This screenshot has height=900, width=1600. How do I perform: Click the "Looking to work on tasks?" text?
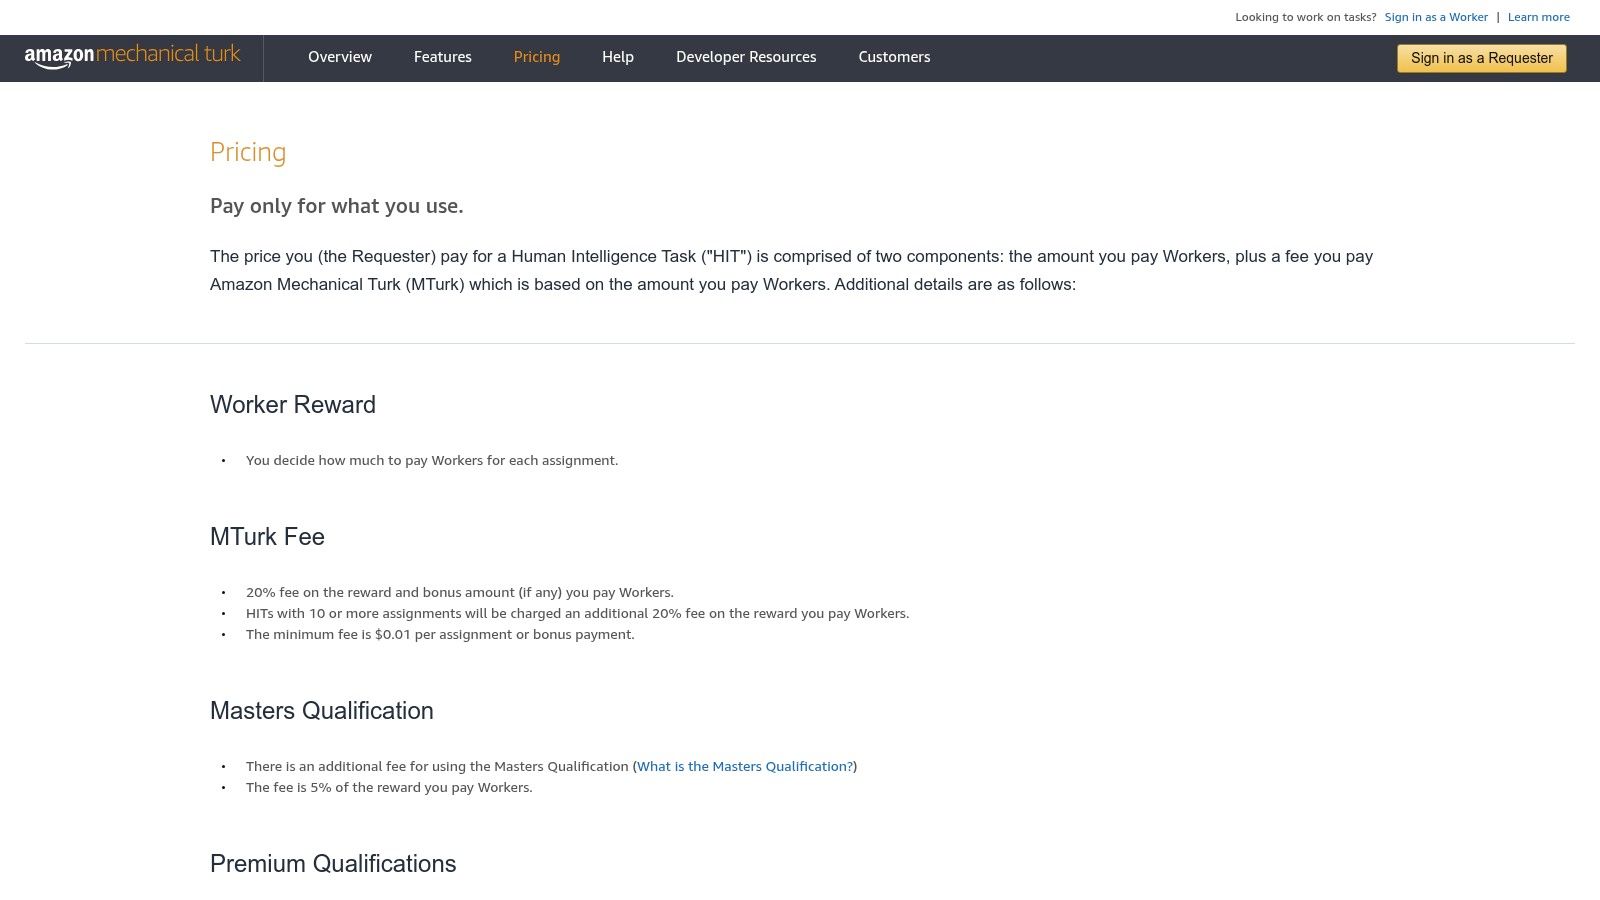(x=1305, y=17)
